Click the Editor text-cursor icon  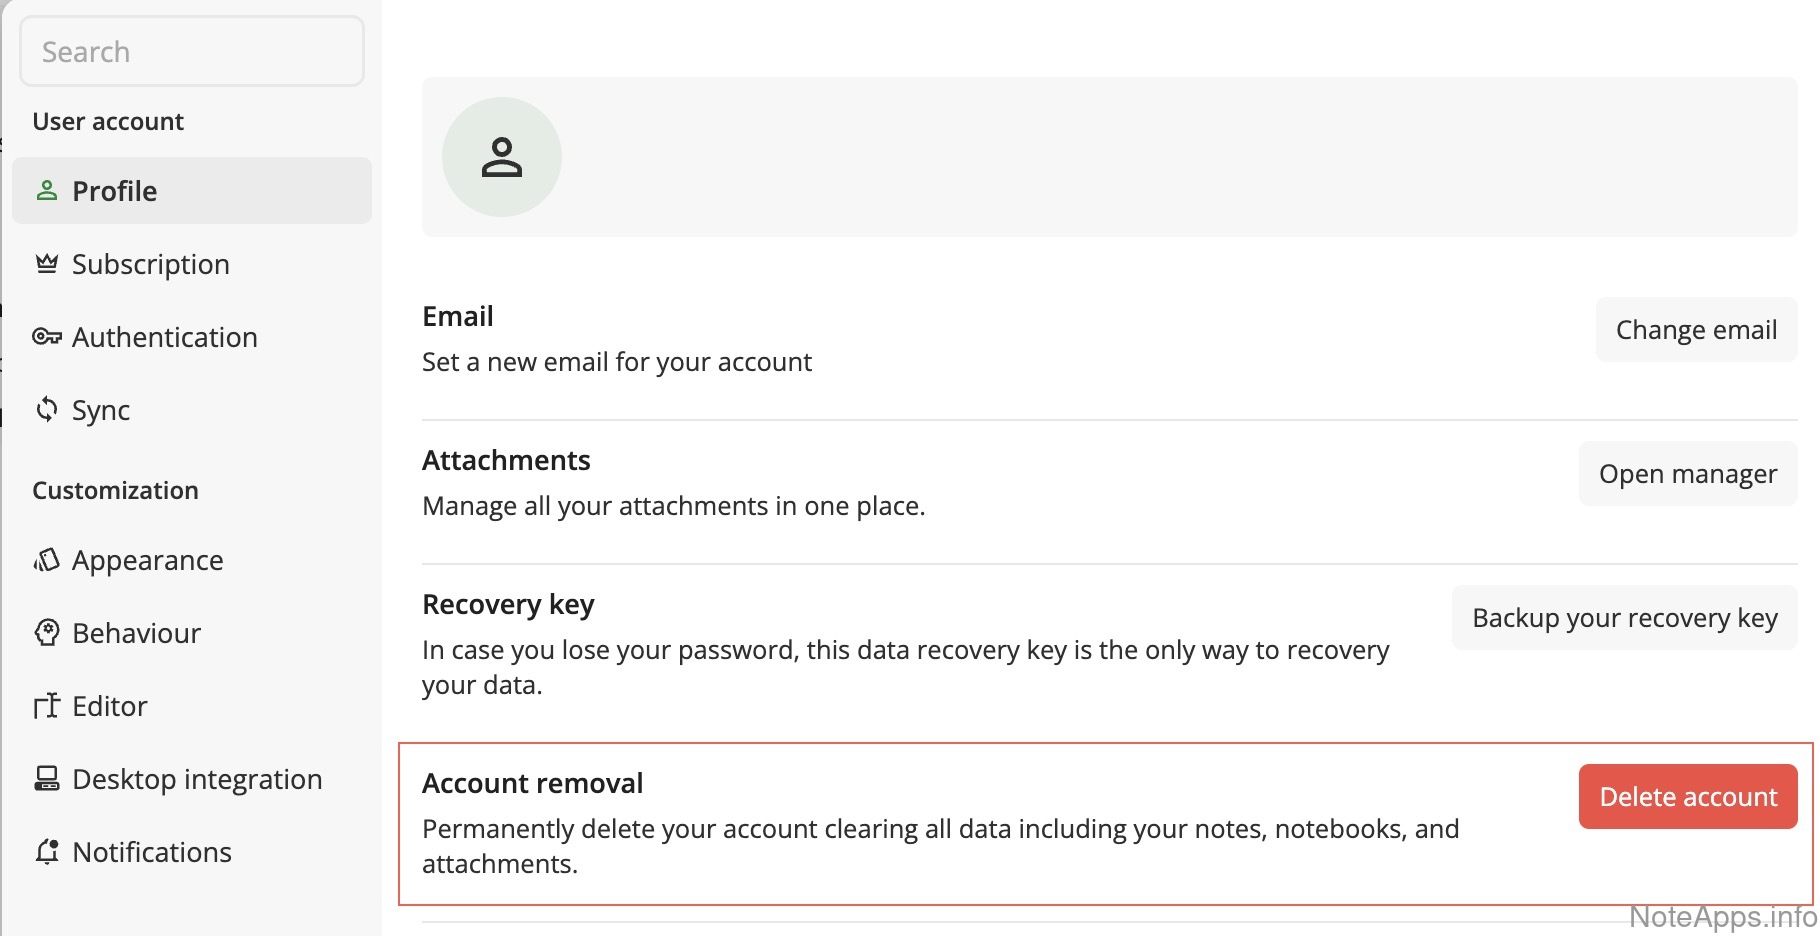click(x=47, y=706)
